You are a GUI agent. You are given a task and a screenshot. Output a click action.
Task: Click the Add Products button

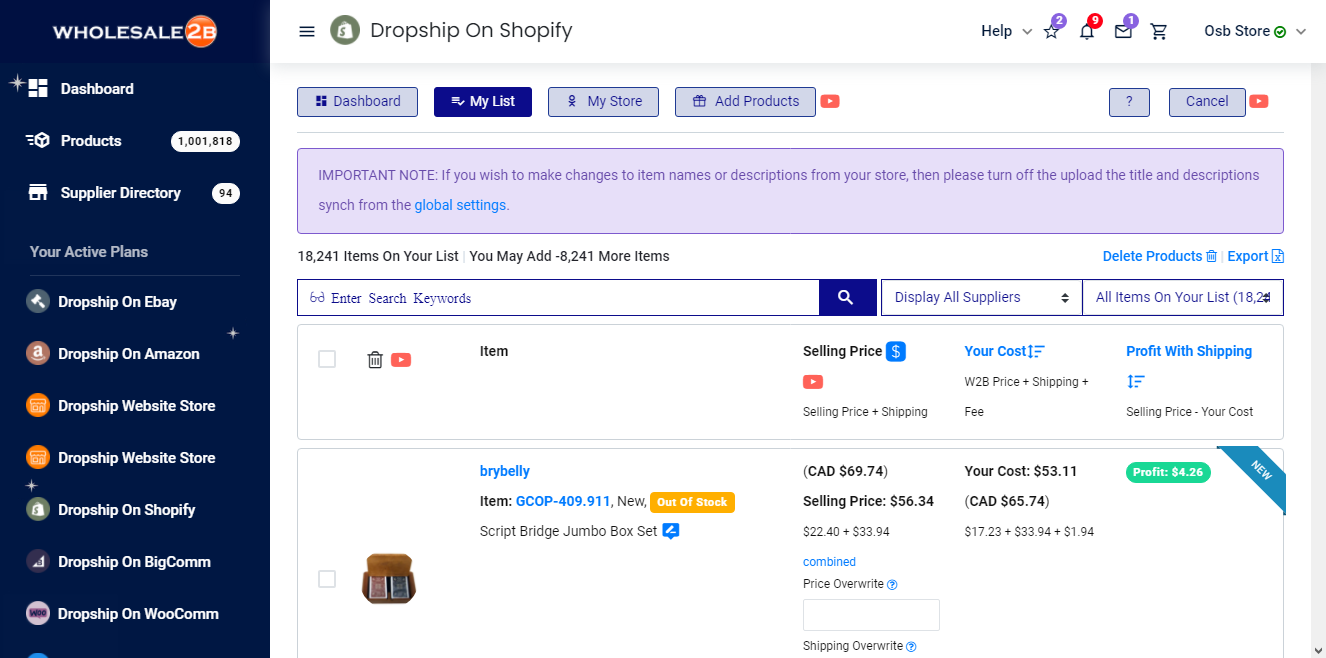[745, 102]
